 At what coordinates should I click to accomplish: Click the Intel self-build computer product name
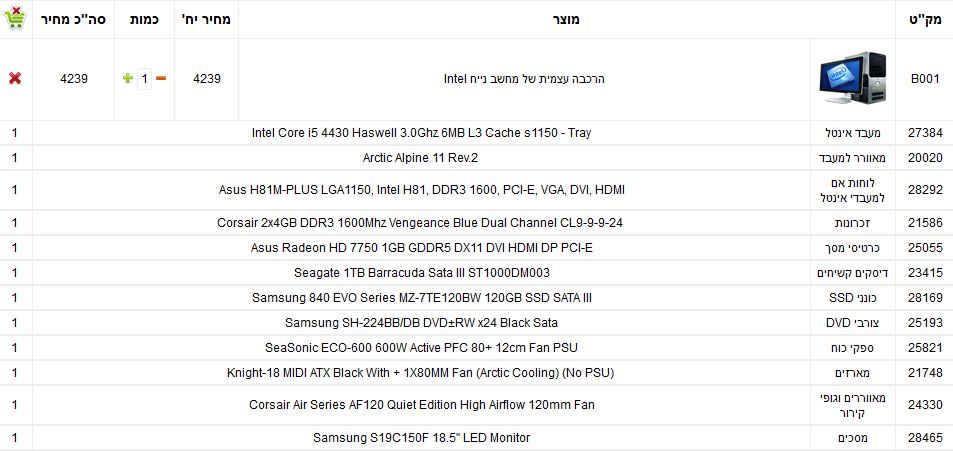(524, 78)
